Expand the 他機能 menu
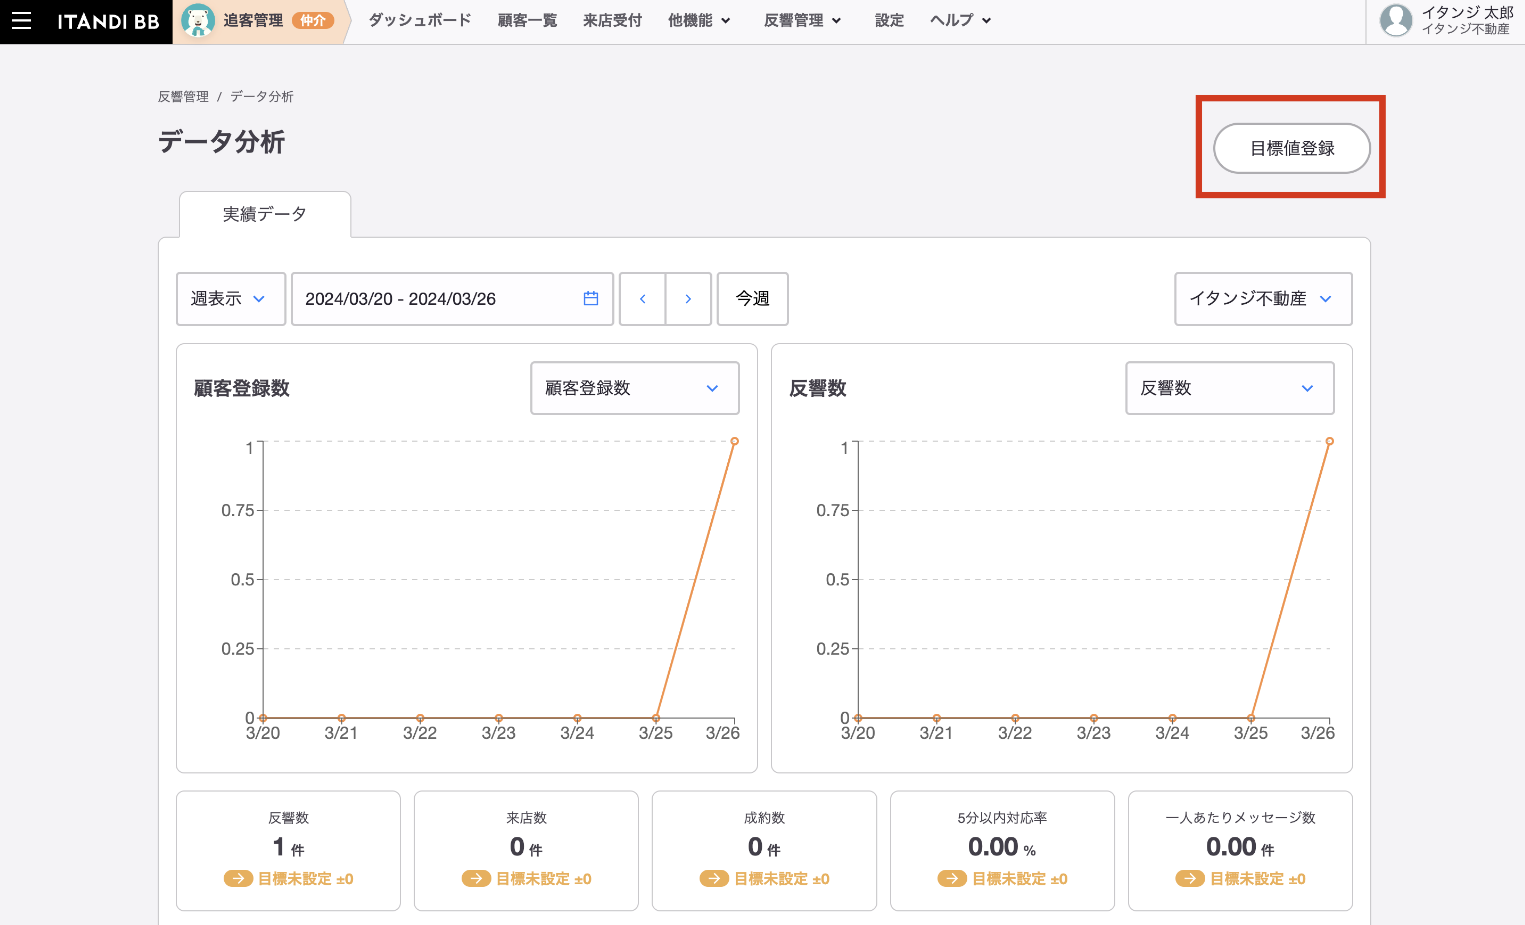This screenshot has height=925, width=1525. (x=699, y=21)
